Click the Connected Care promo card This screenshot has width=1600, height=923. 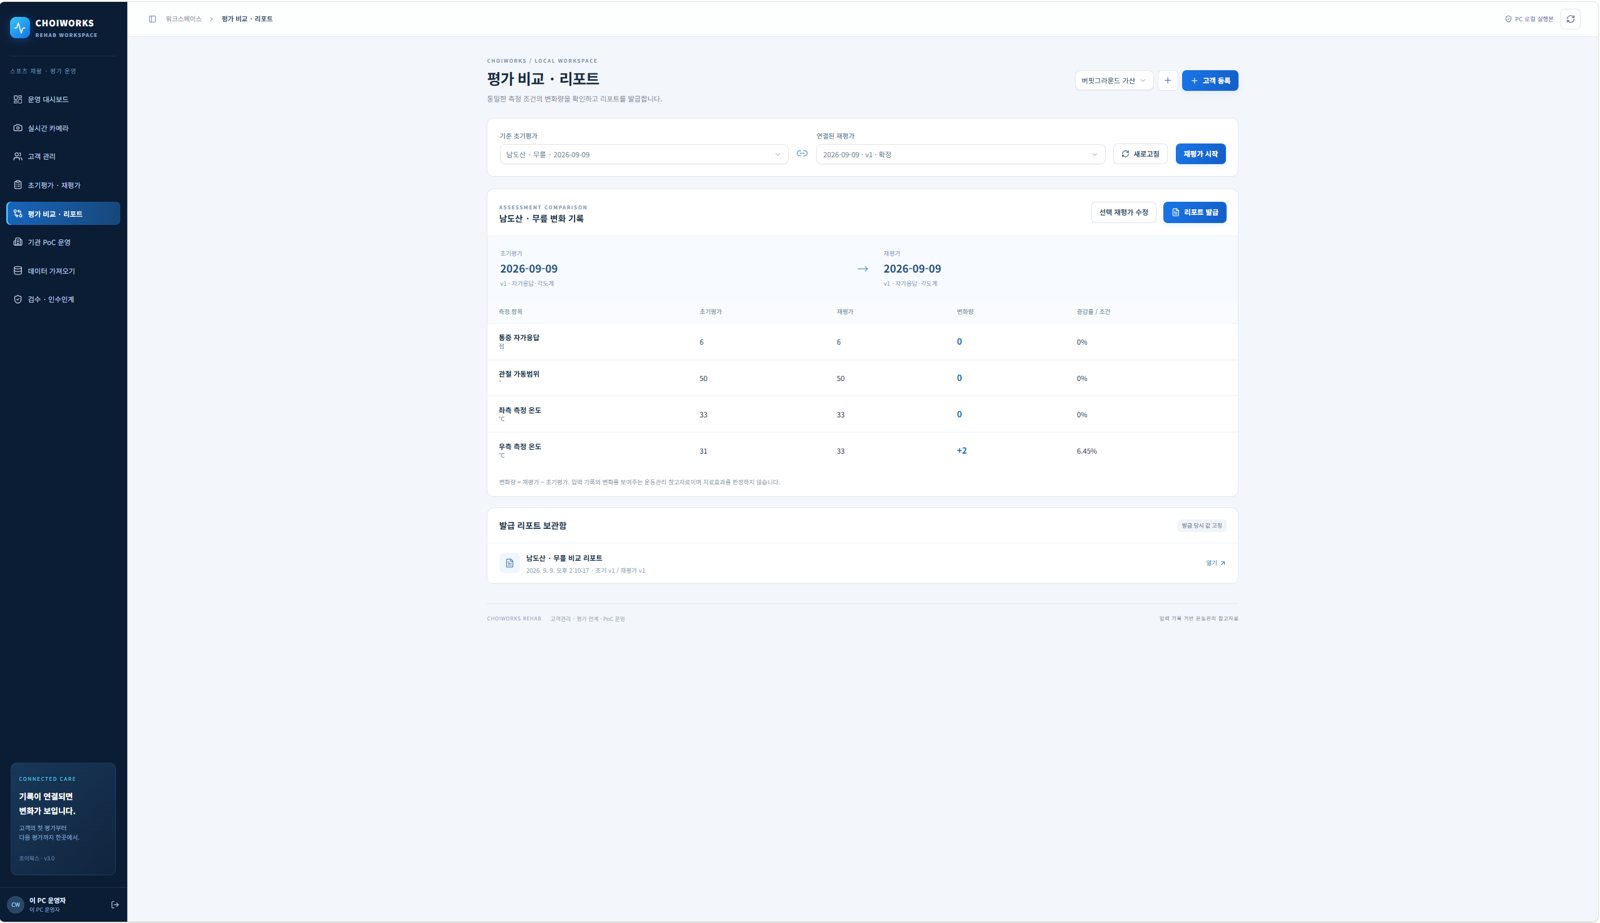pyautogui.click(x=63, y=819)
